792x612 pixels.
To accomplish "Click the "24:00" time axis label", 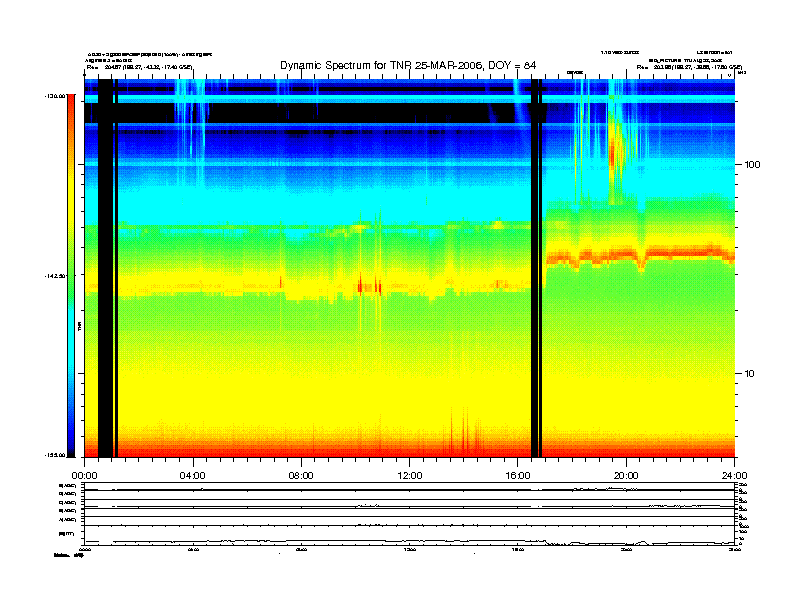I will click(735, 476).
